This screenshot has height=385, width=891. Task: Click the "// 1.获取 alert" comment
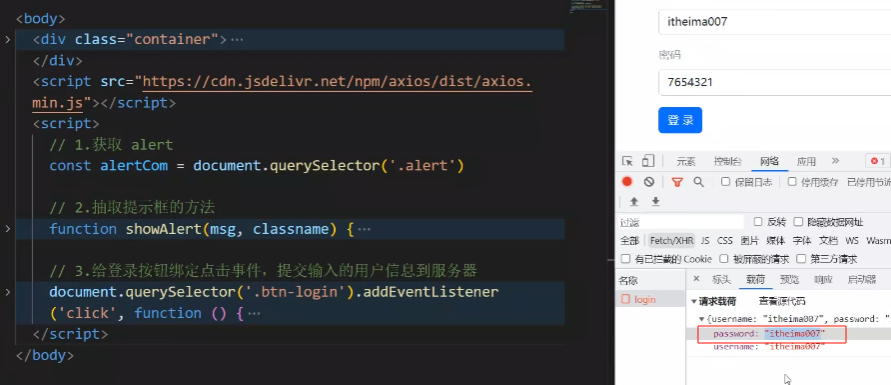pos(111,145)
